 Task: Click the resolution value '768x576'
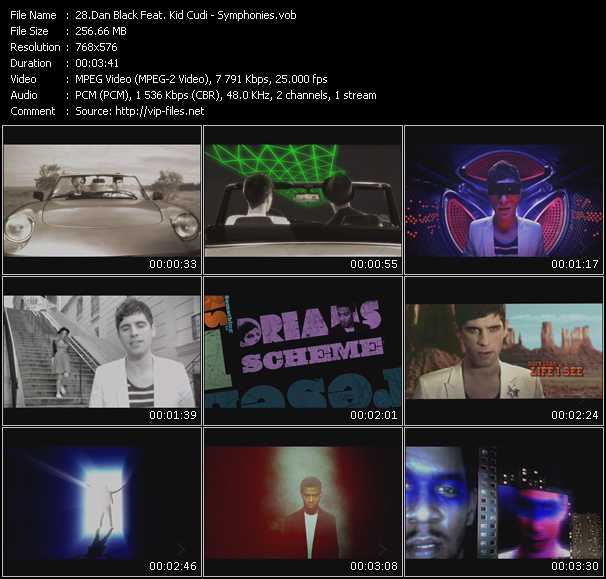point(96,47)
